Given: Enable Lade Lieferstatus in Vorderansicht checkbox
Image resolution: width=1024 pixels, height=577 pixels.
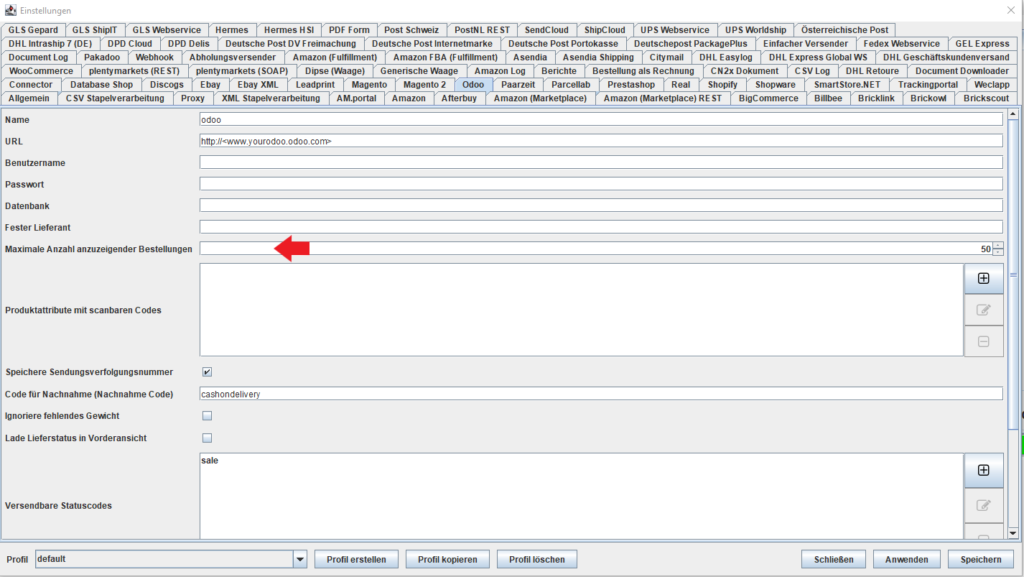Looking at the screenshot, I should [x=207, y=438].
